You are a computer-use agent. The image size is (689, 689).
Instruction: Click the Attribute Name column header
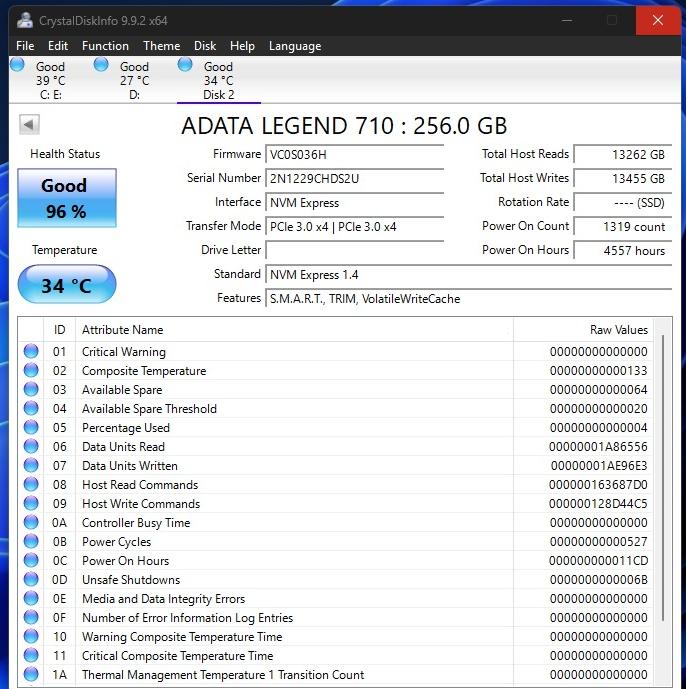tap(294, 330)
